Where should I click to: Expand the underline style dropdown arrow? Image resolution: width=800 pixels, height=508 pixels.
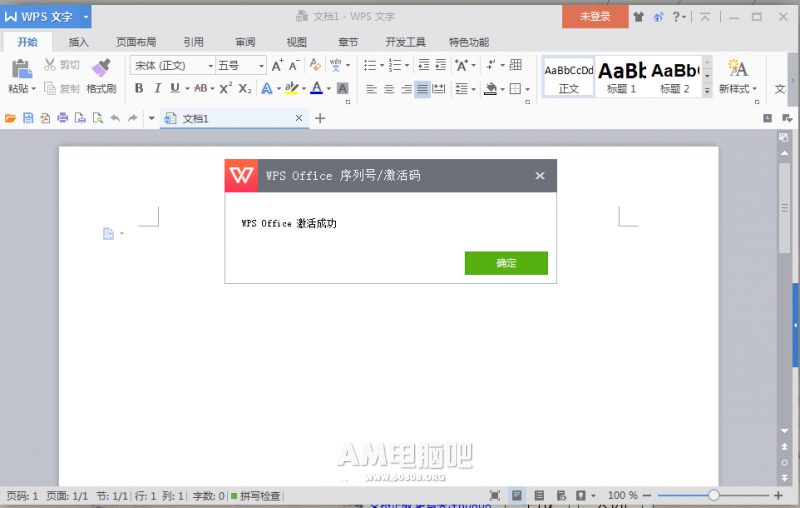[187, 89]
